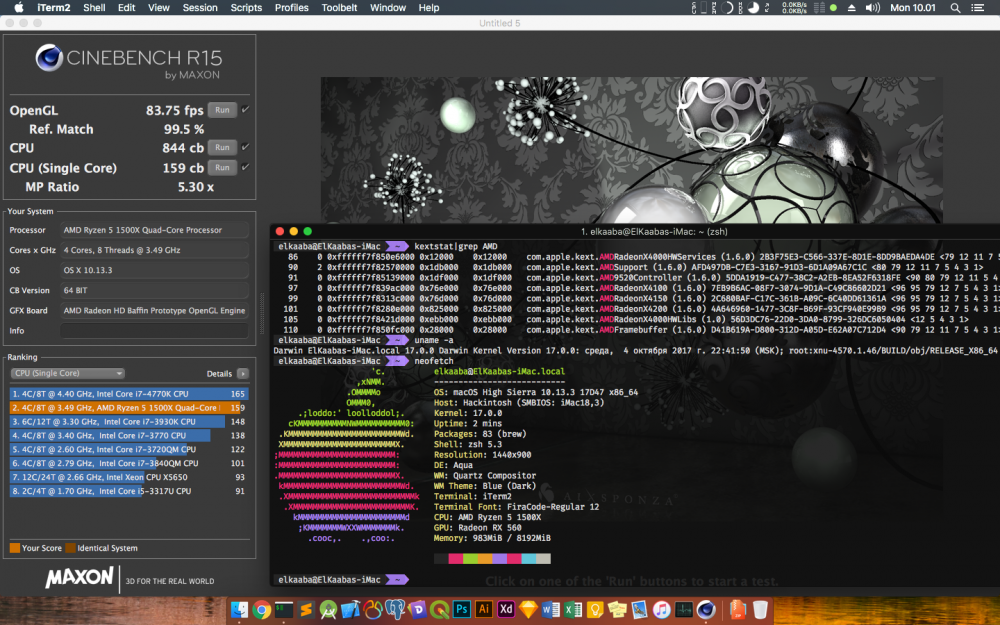Toggle the CPU test checkmark
Image resolution: width=1000 pixels, height=625 pixels.
pos(246,147)
